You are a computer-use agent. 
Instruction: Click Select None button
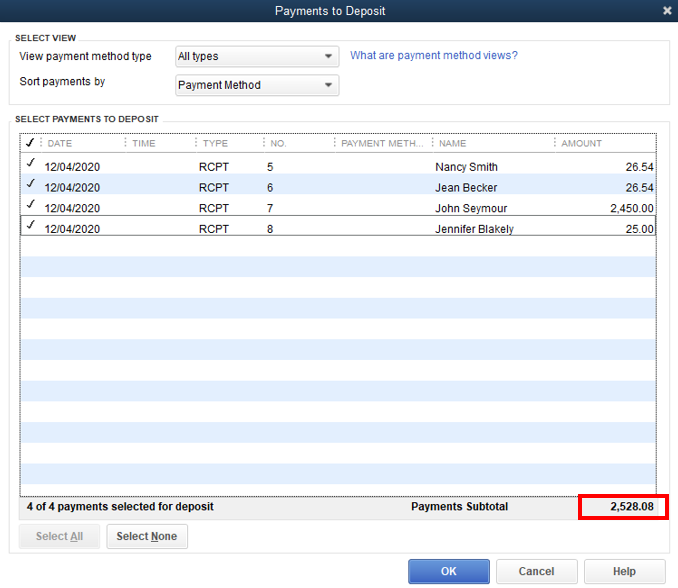click(x=147, y=536)
